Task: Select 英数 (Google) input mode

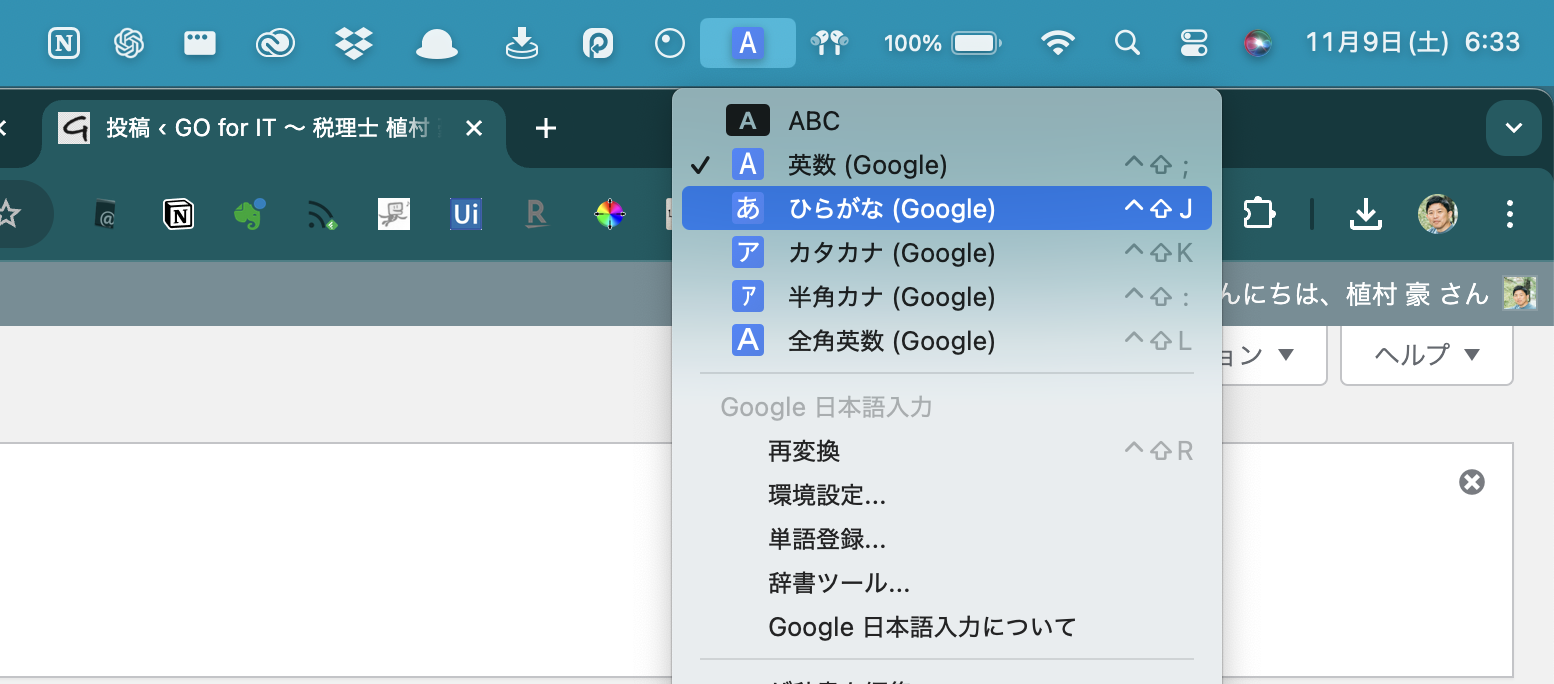Action: click(947, 164)
